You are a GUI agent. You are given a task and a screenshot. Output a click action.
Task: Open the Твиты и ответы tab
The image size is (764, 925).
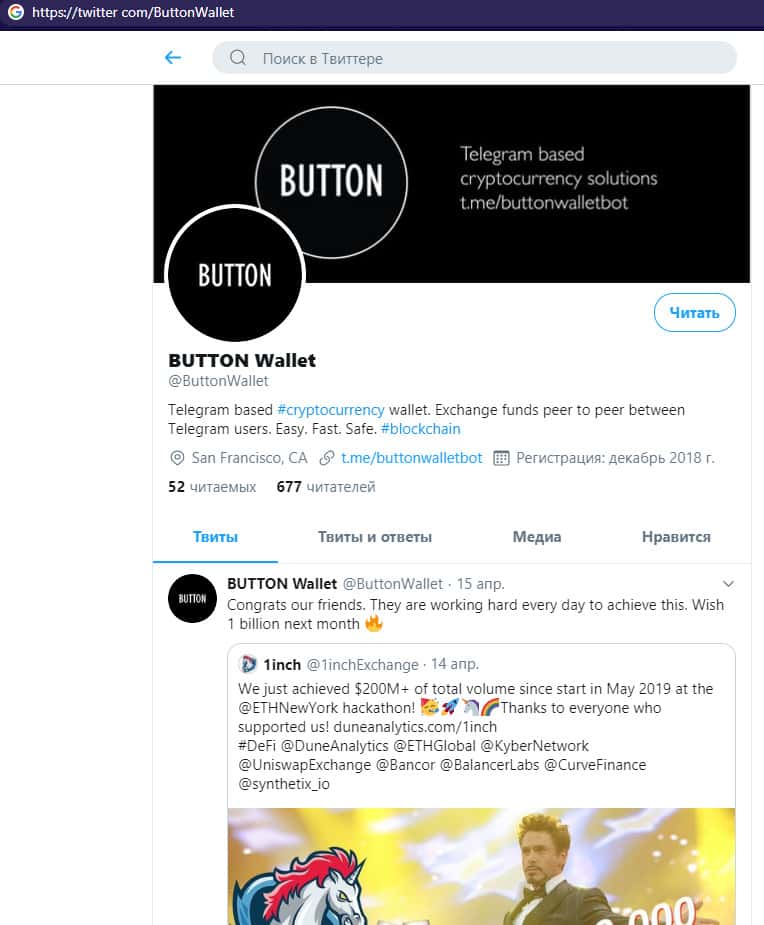(x=375, y=537)
